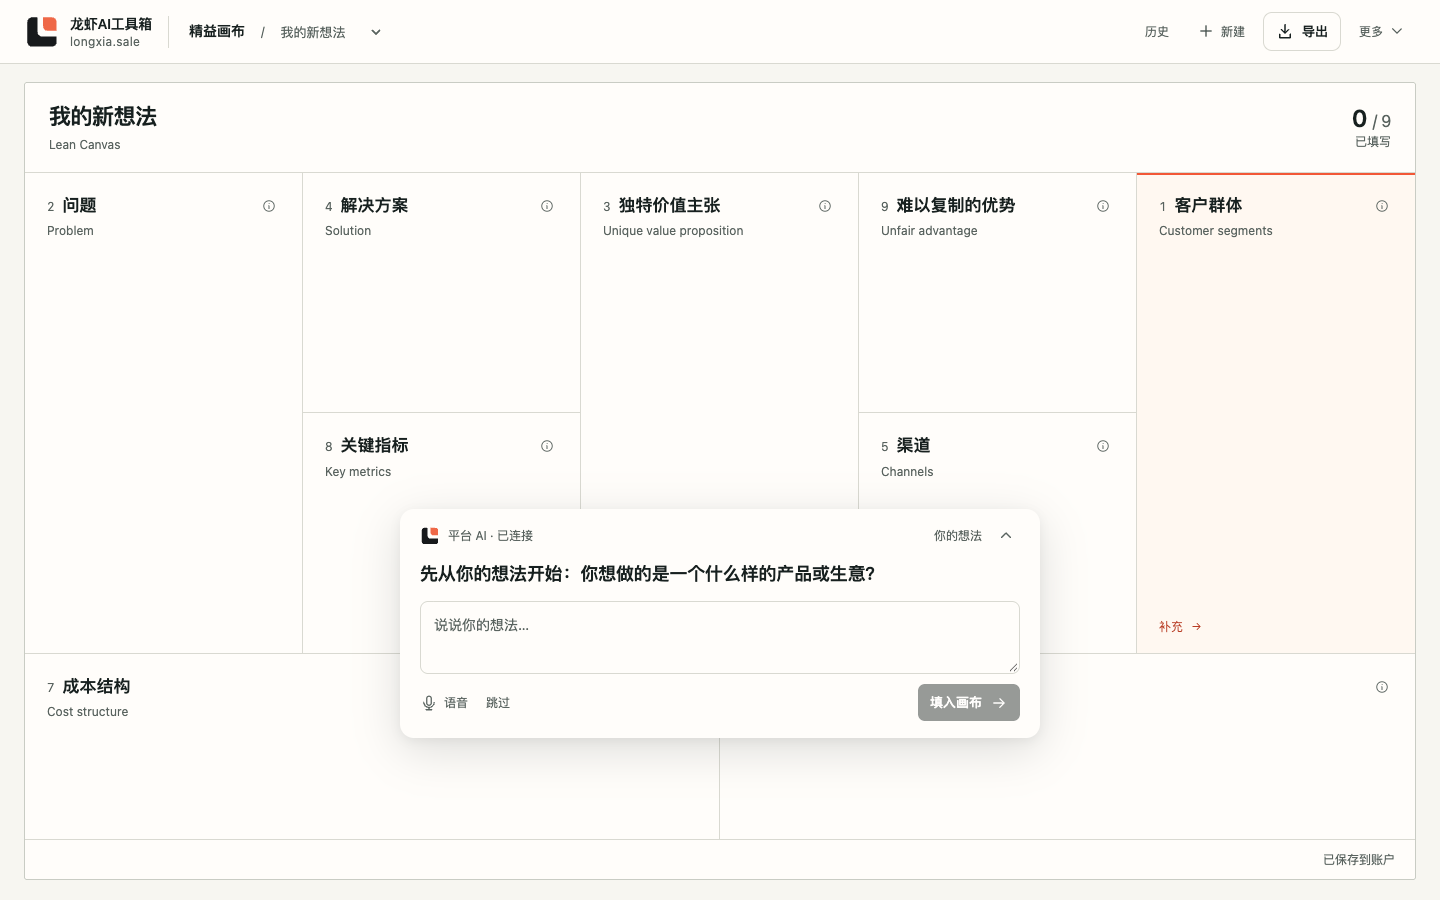The height and width of the screenshot is (900, 1440).
Task: Click the 龙虾AI工具箱 logo icon
Action: (42, 32)
